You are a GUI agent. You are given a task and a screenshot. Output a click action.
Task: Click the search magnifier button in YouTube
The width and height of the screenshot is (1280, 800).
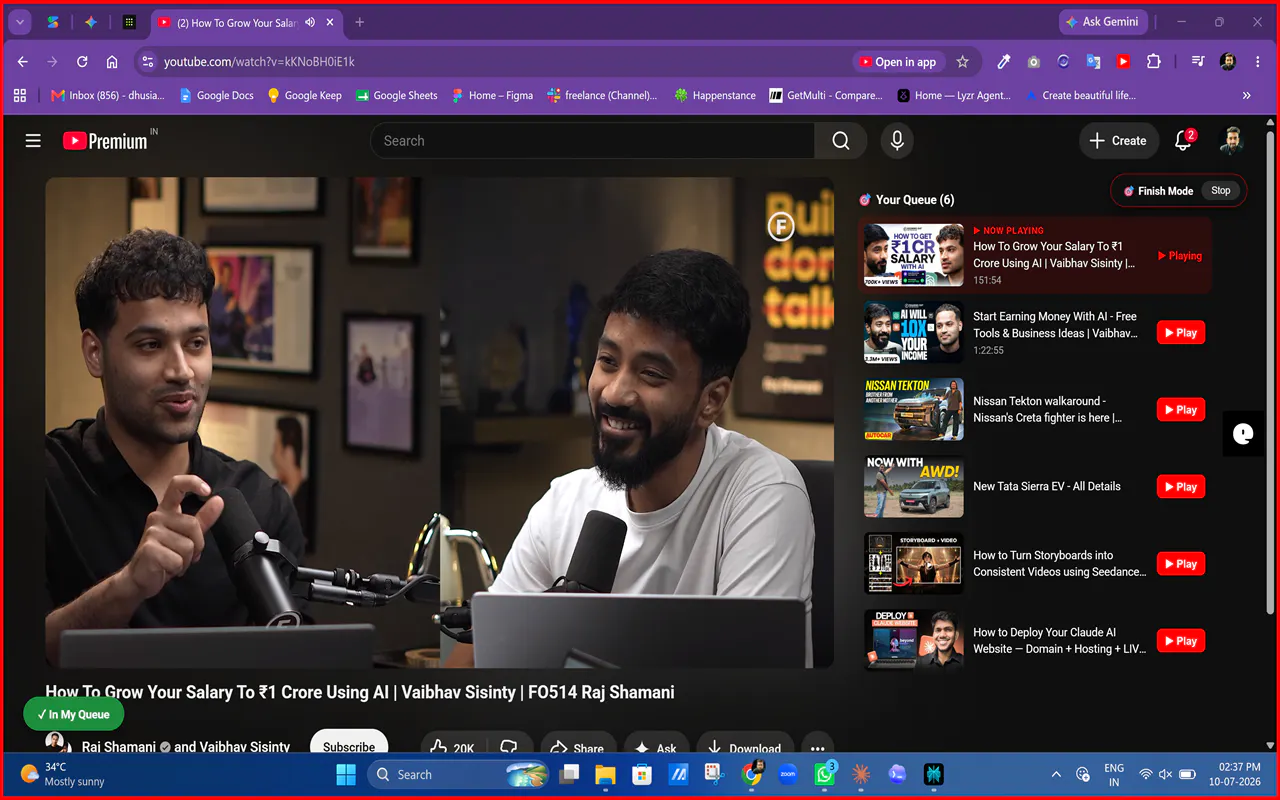(x=841, y=141)
